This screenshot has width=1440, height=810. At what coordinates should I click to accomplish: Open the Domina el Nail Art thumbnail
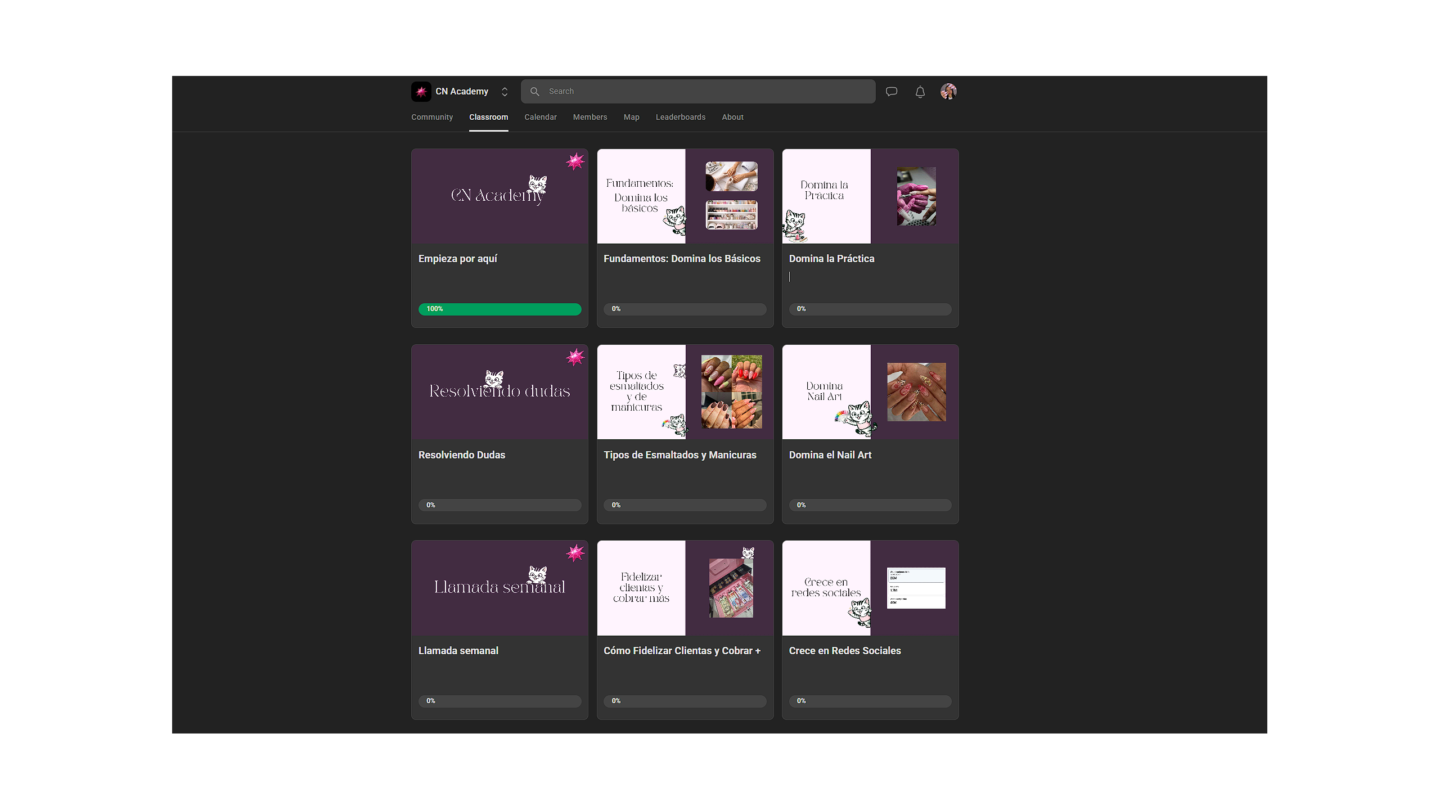[870, 392]
